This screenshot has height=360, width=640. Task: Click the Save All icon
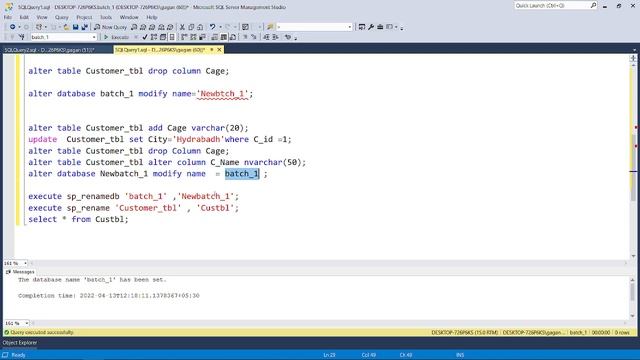pyautogui.click(x=84, y=27)
